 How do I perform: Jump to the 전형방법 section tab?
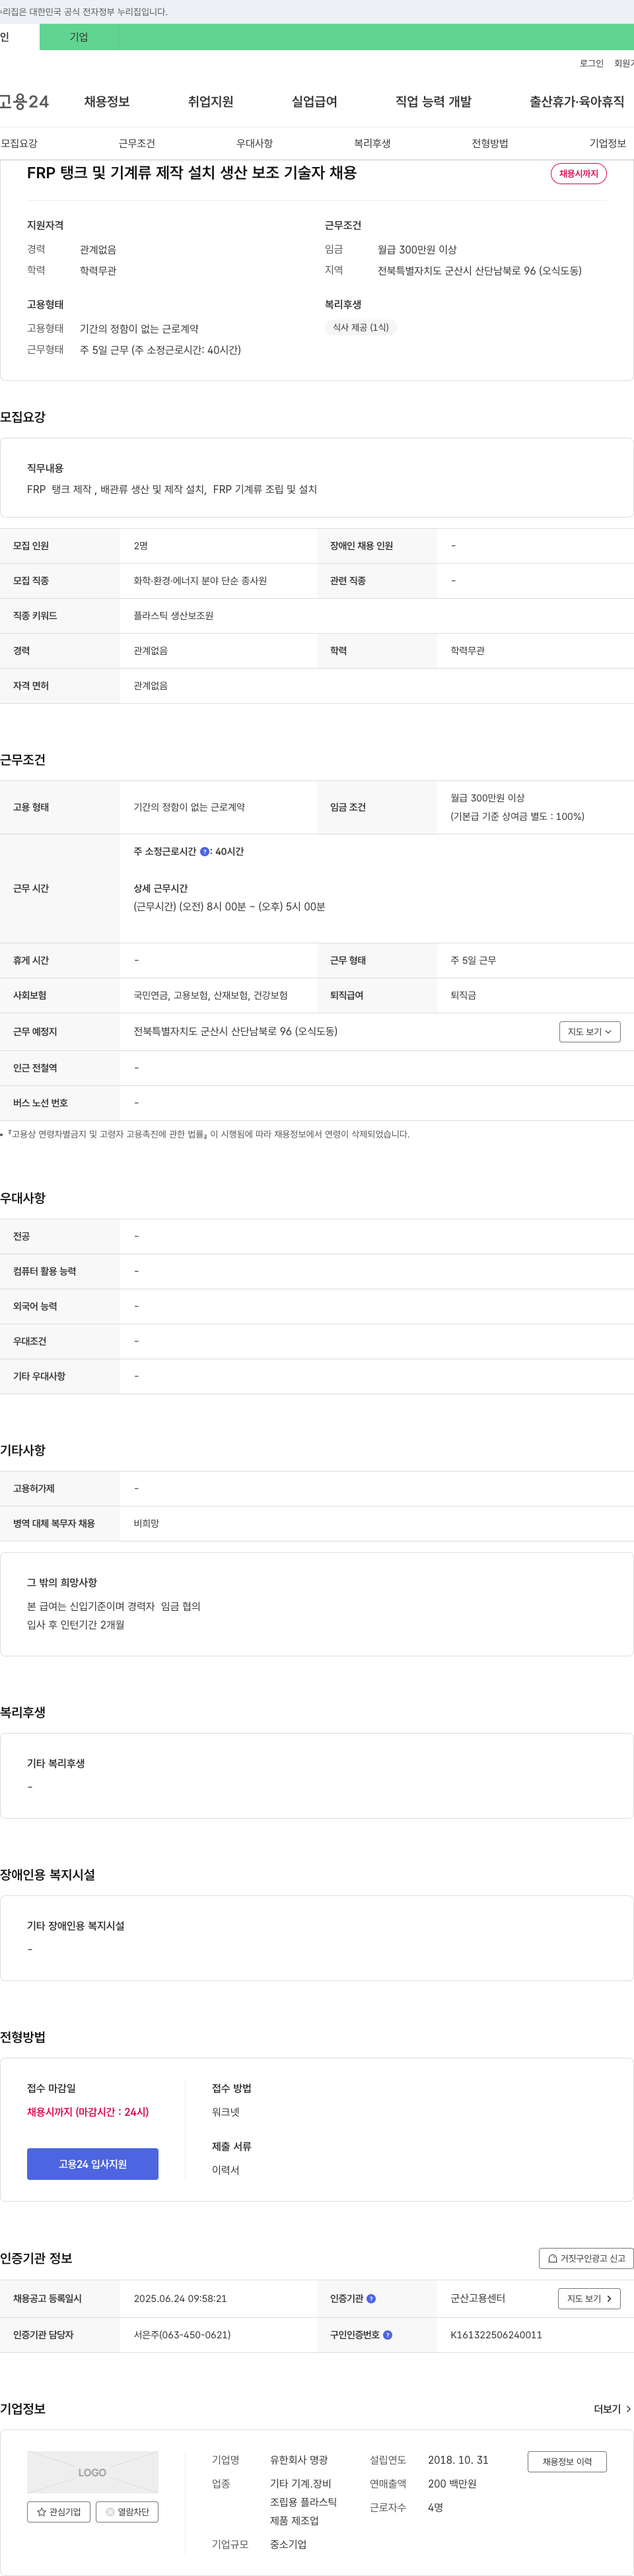point(490,143)
